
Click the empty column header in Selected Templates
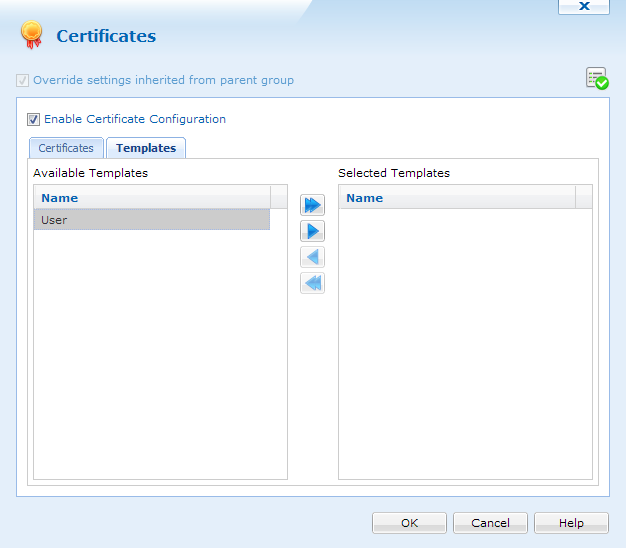coord(584,197)
